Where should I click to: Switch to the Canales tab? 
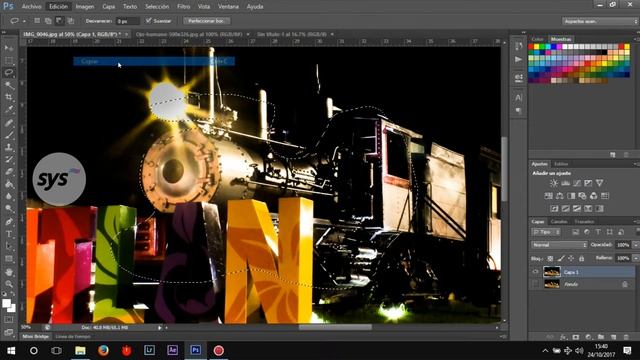[559, 222]
